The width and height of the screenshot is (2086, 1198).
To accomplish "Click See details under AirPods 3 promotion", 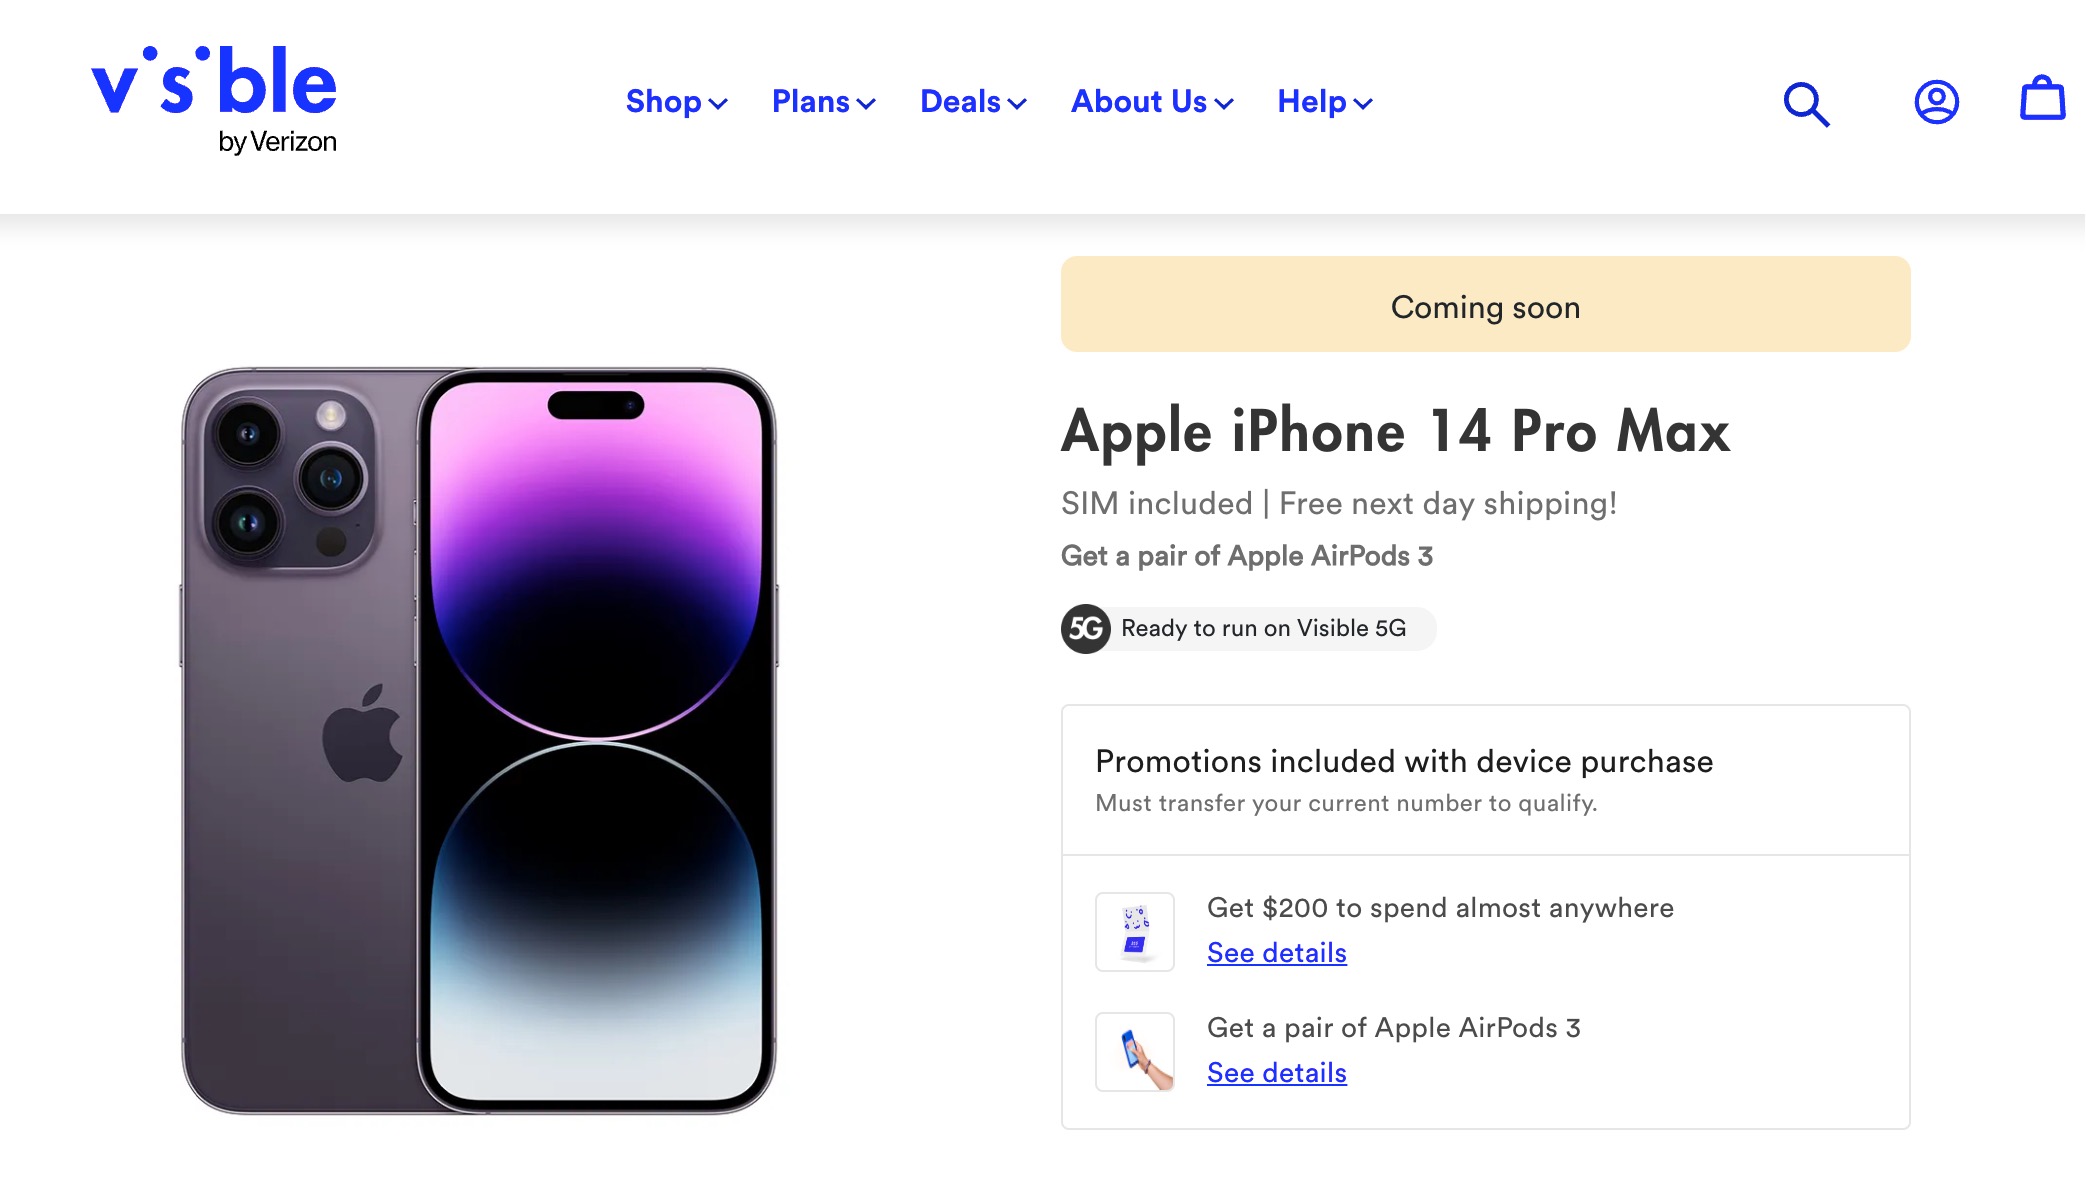I will coord(1276,1072).
